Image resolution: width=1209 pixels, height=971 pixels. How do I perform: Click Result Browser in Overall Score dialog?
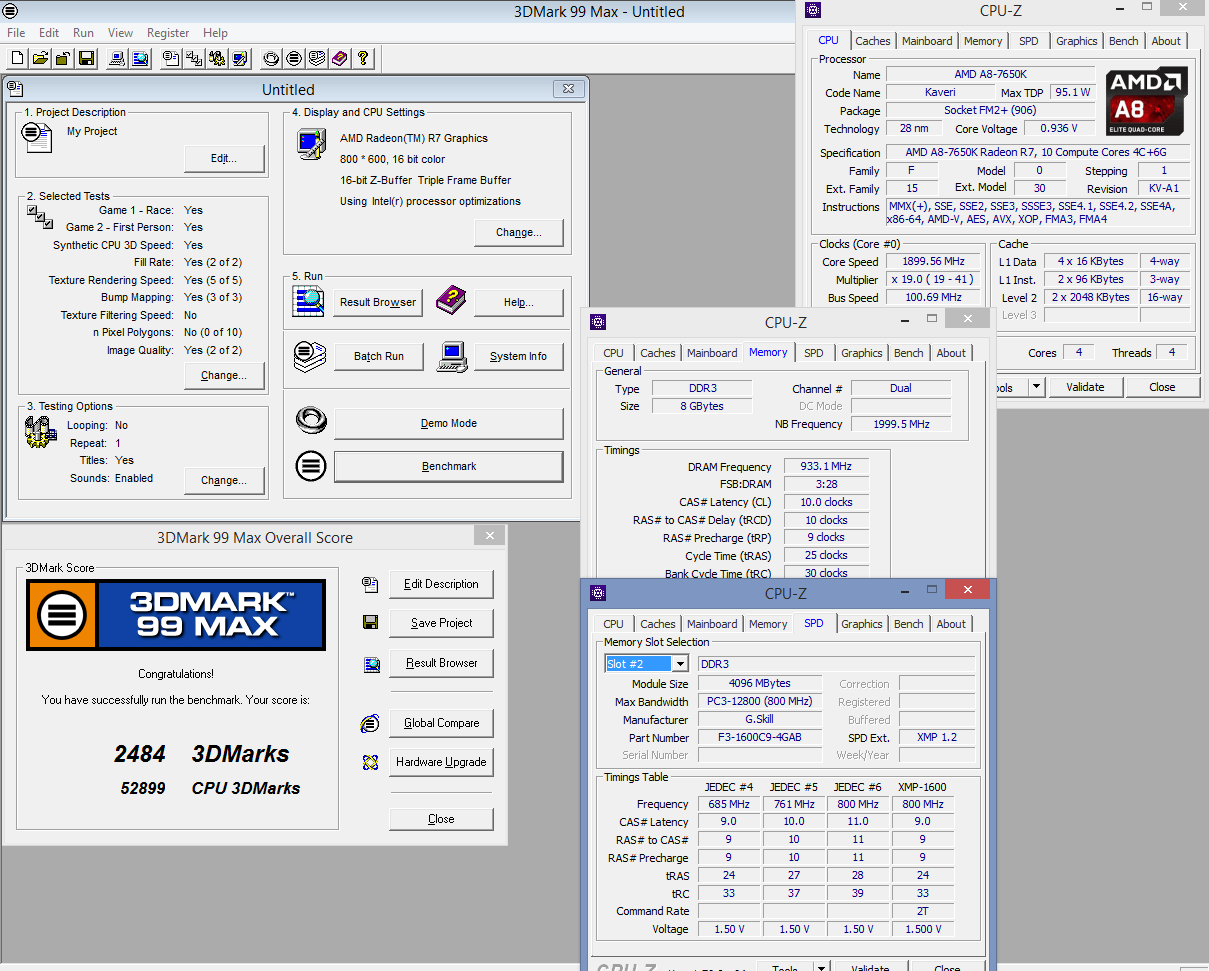point(441,663)
